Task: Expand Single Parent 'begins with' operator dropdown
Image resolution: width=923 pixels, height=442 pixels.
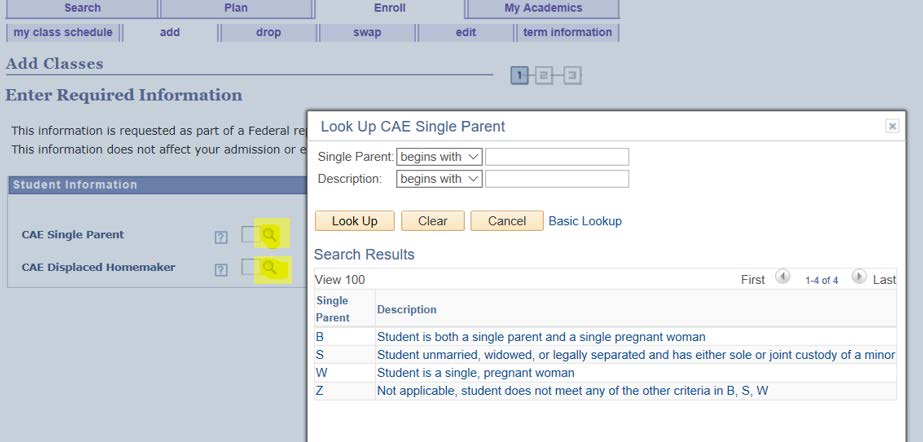Action: pos(439,157)
